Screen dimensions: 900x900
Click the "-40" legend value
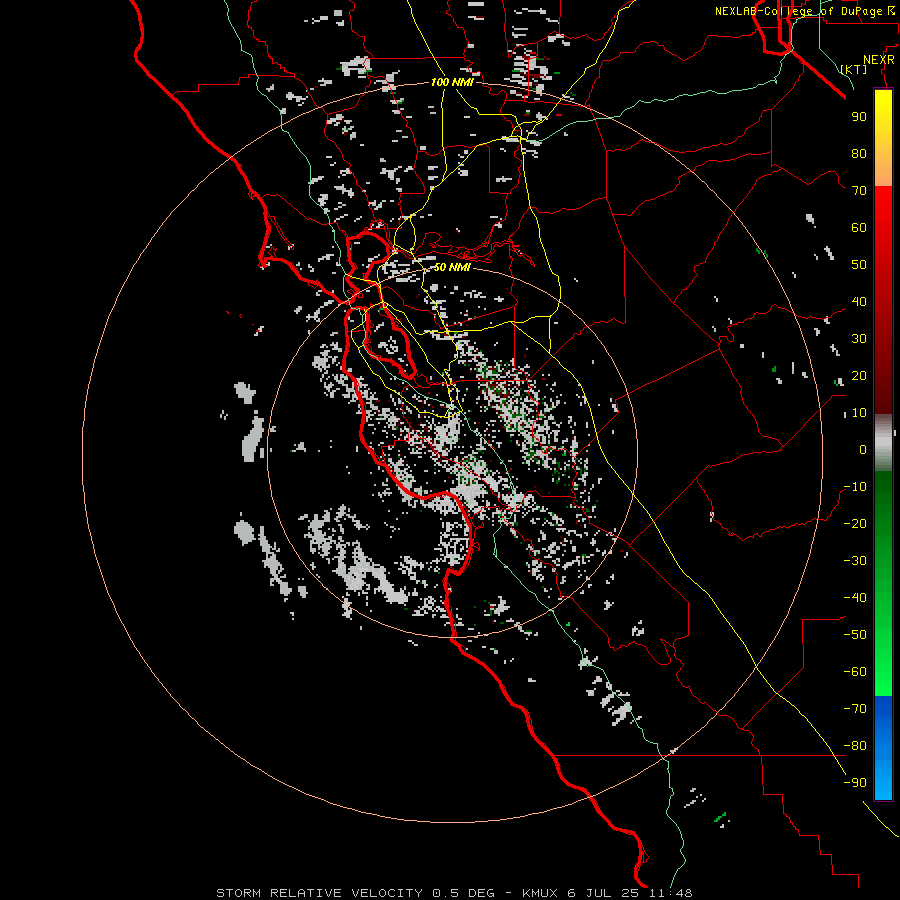coord(855,598)
